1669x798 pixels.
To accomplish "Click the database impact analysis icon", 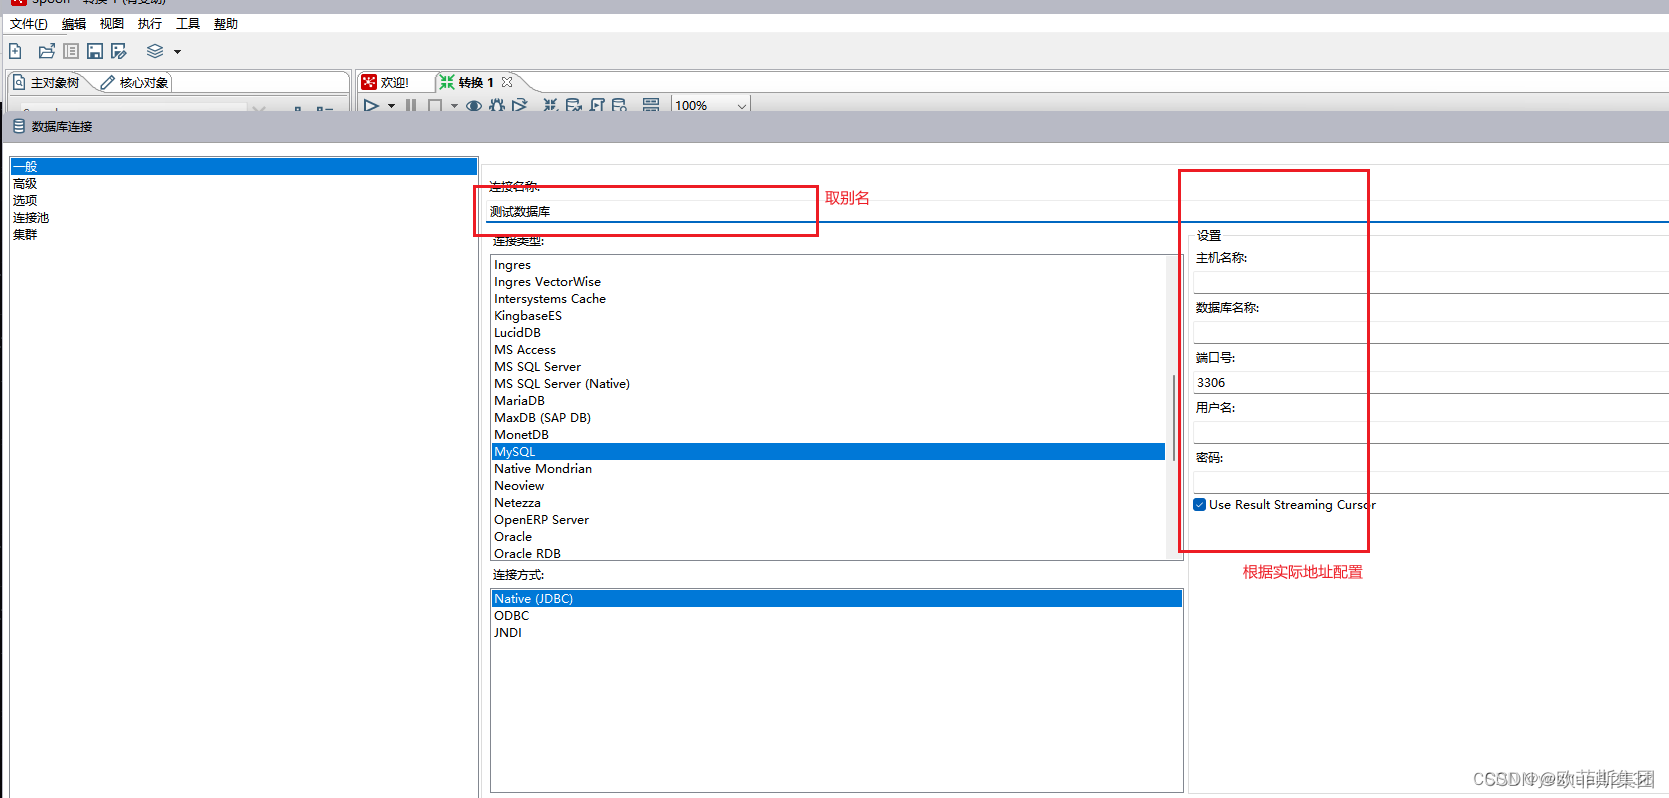I will (574, 105).
